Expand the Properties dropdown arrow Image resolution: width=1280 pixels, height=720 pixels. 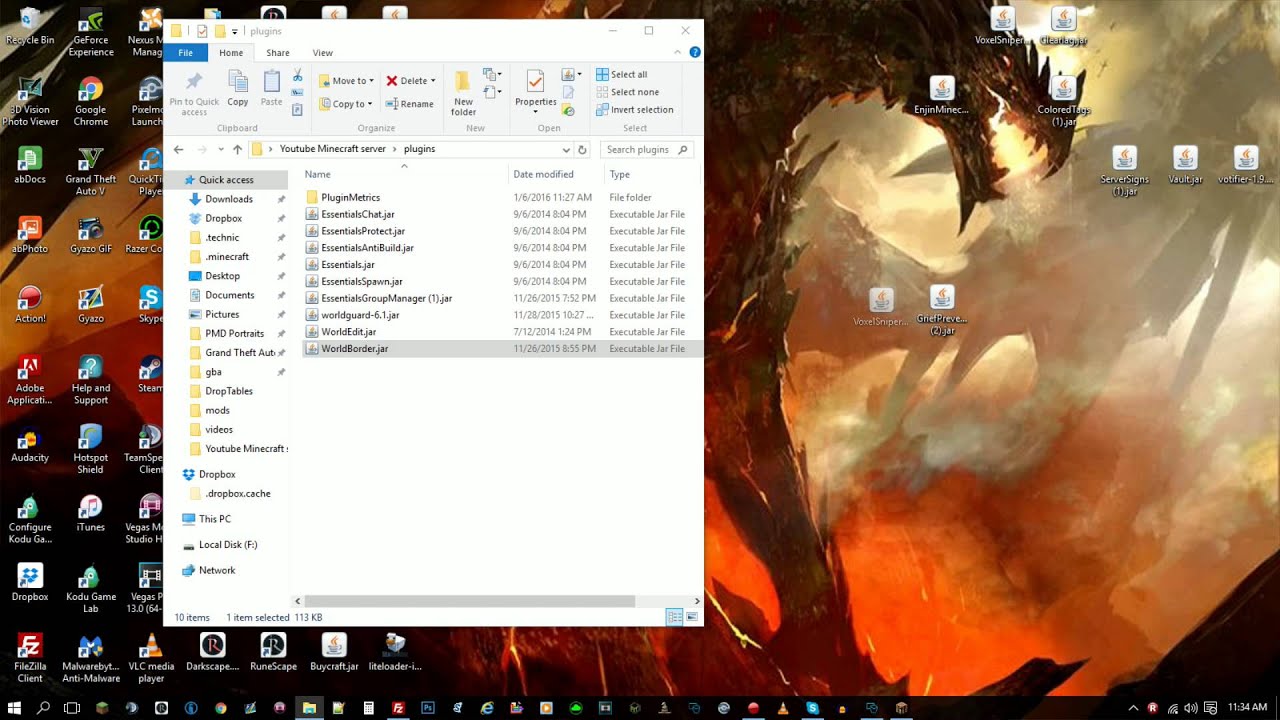pos(536,112)
